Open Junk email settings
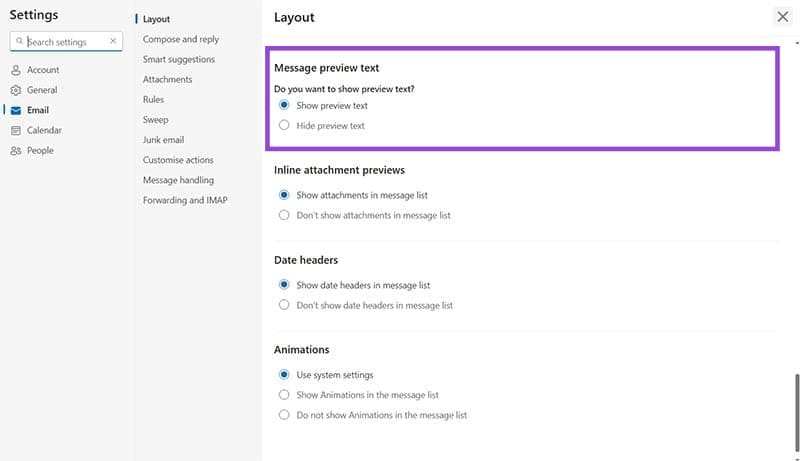Image resolution: width=800 pixels, height=461 pixels. coord(163,140)
